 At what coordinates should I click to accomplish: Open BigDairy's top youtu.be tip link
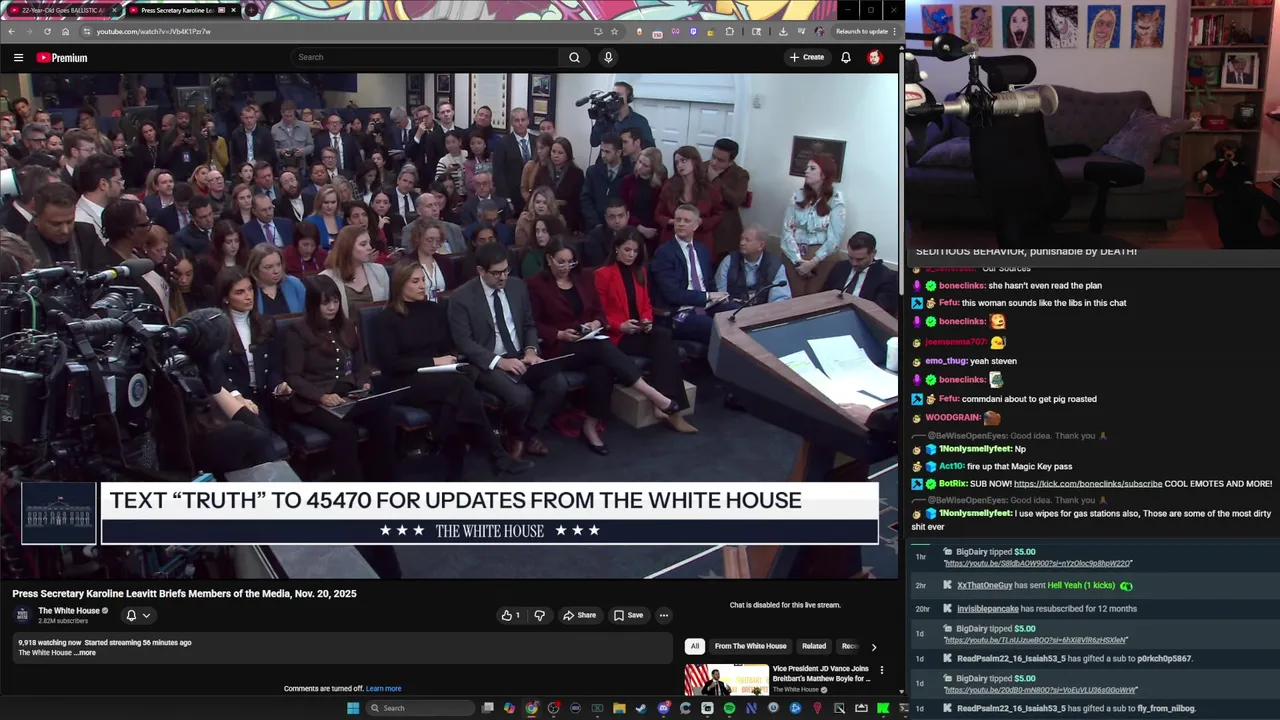pyautogui.click(x=1038, y=564)
